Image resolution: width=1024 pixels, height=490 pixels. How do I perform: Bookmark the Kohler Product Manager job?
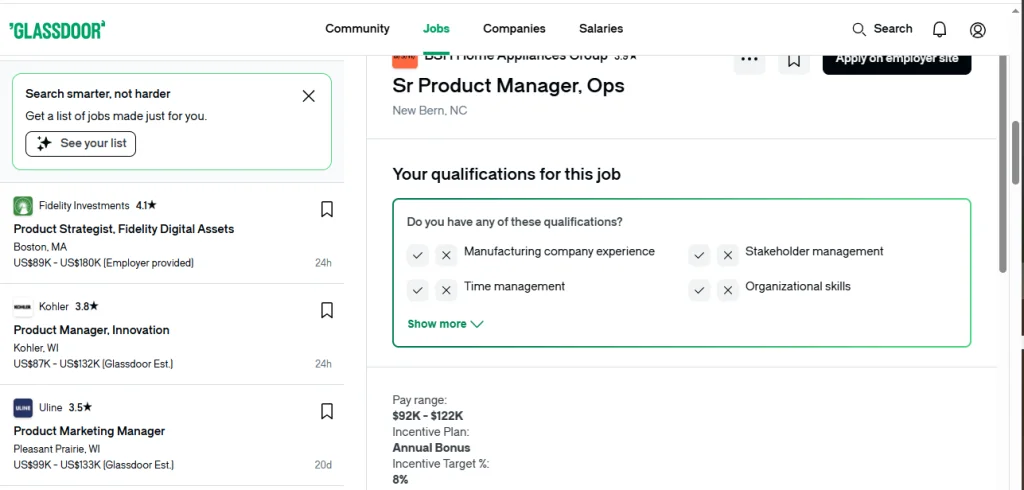tap(327, 310)
